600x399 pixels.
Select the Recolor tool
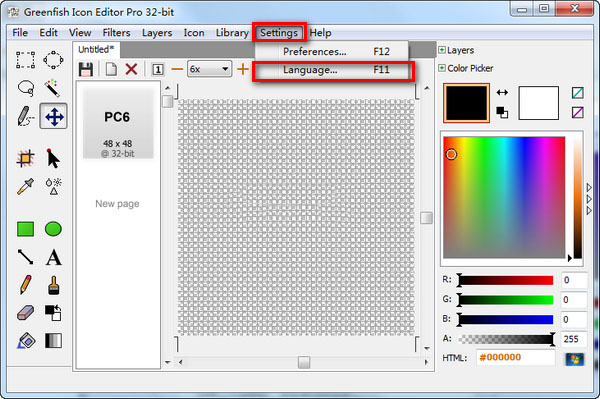tap(53, 313)
